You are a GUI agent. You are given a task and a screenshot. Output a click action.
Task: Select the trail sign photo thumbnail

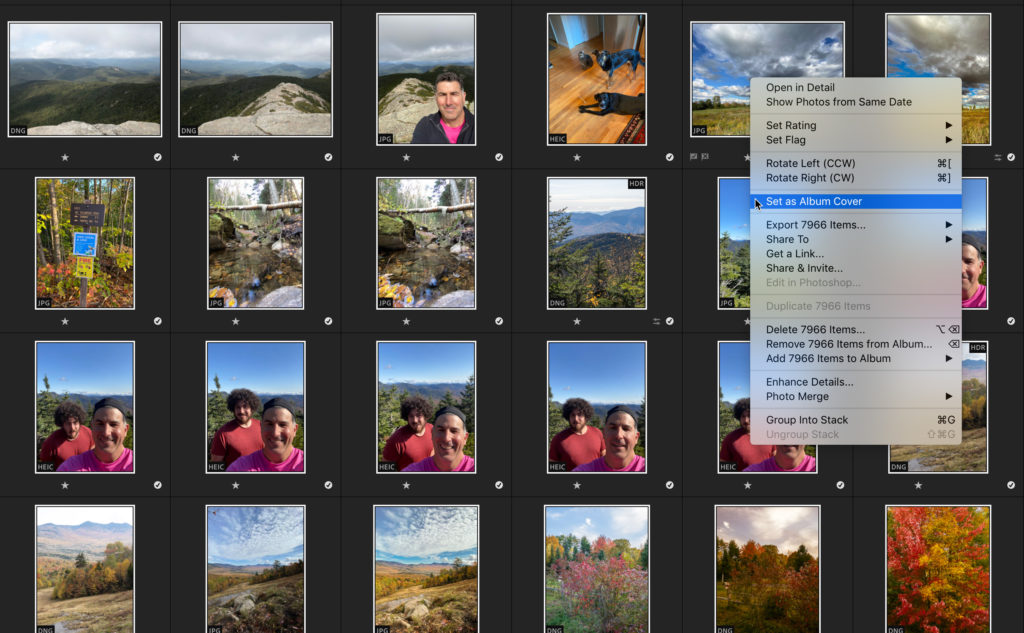[84, 243]
